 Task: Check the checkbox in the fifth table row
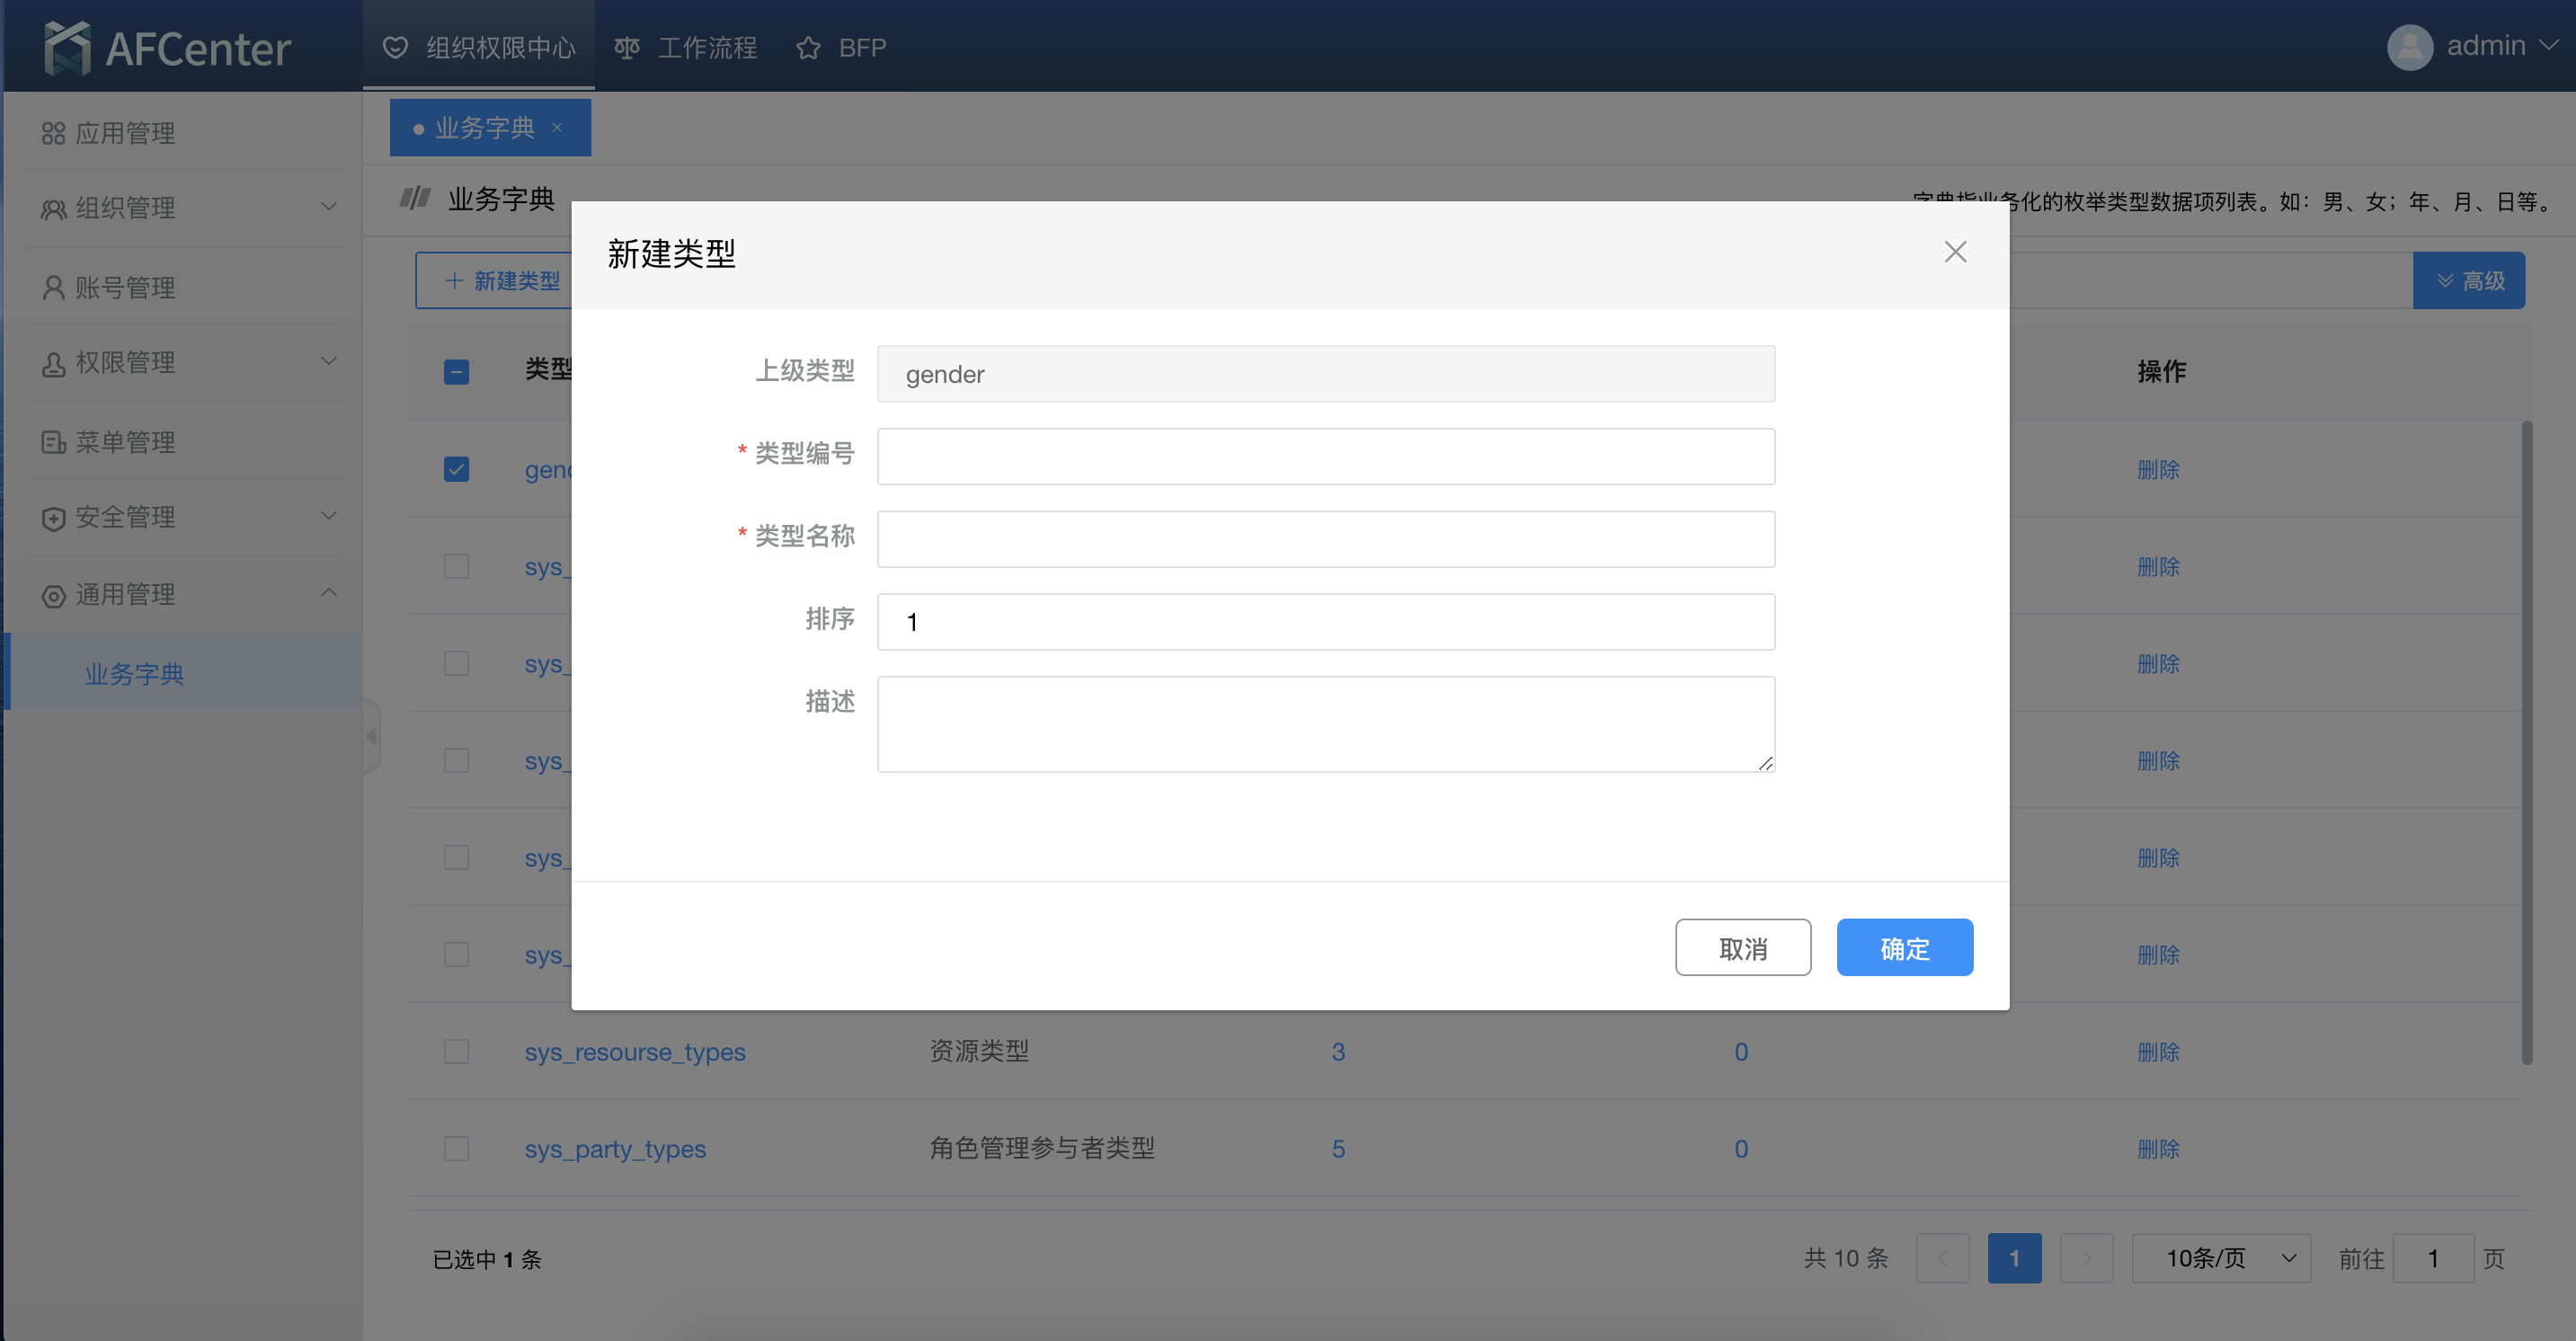[x=456, y=857]
